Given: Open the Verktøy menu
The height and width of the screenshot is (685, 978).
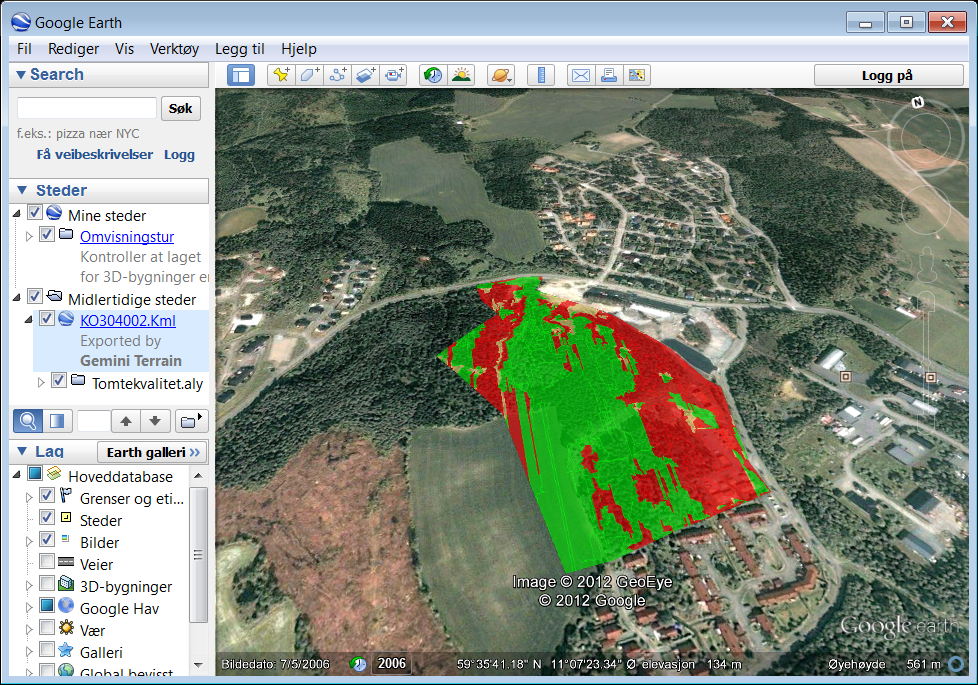Looking at the screenshot, I should tap(174, 48).
